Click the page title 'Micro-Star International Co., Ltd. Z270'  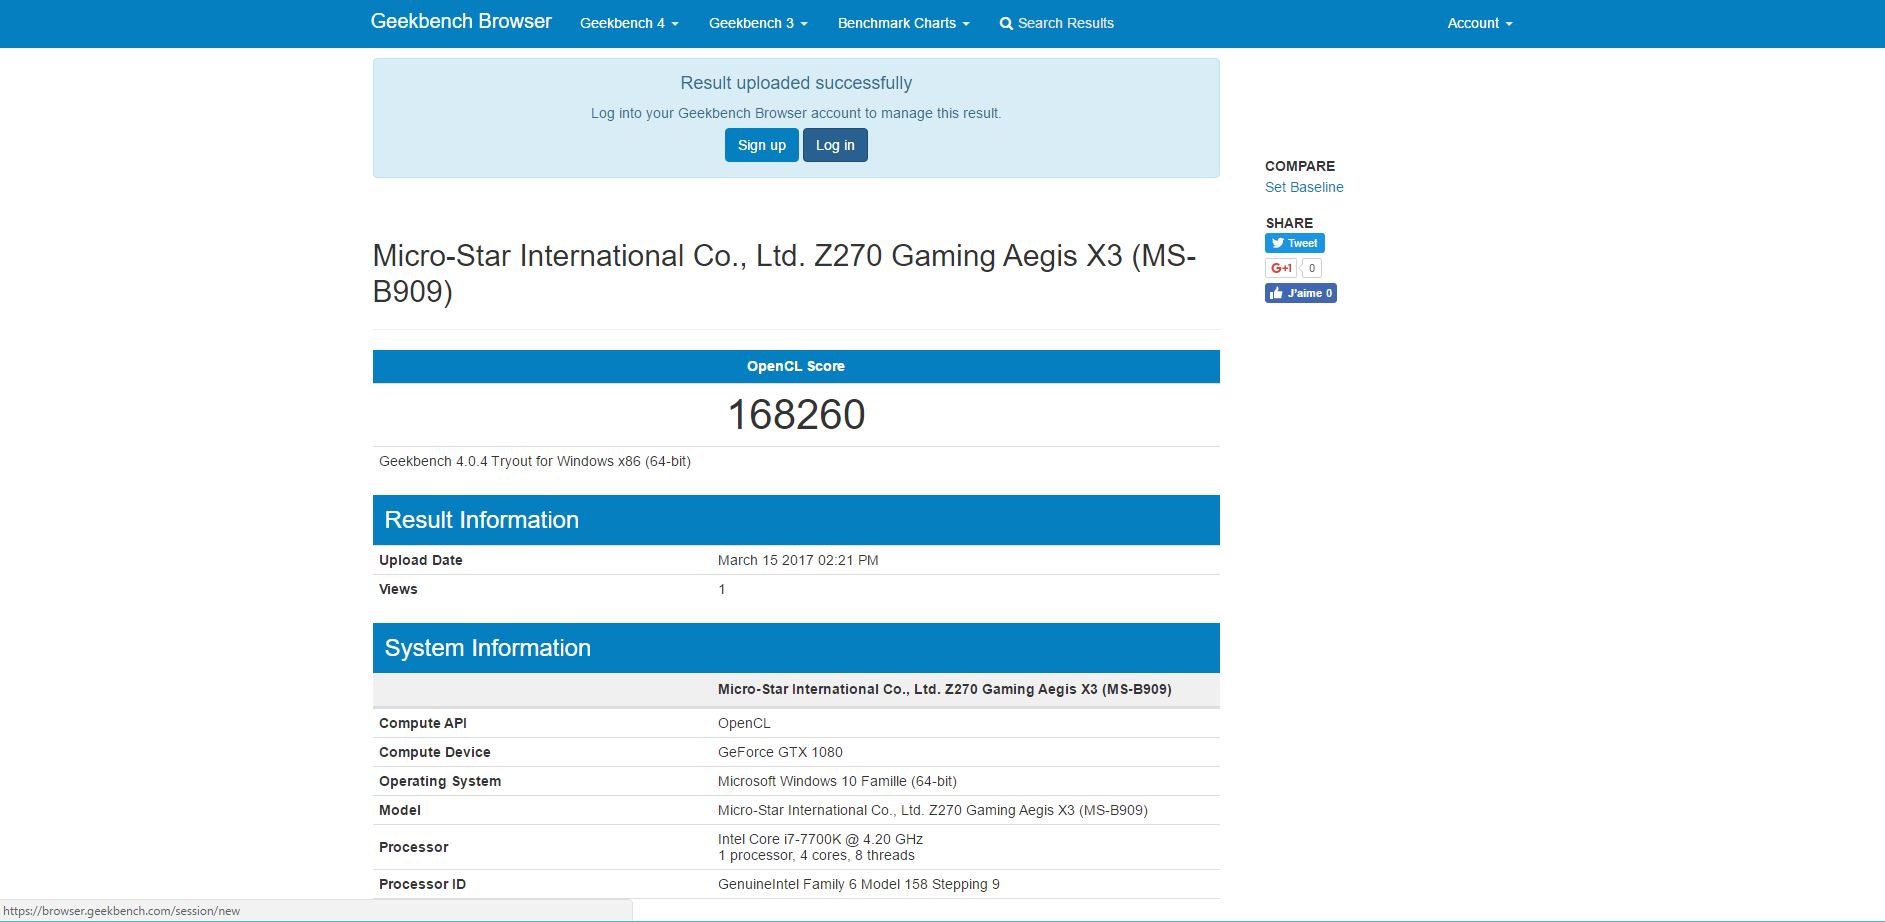785,273
